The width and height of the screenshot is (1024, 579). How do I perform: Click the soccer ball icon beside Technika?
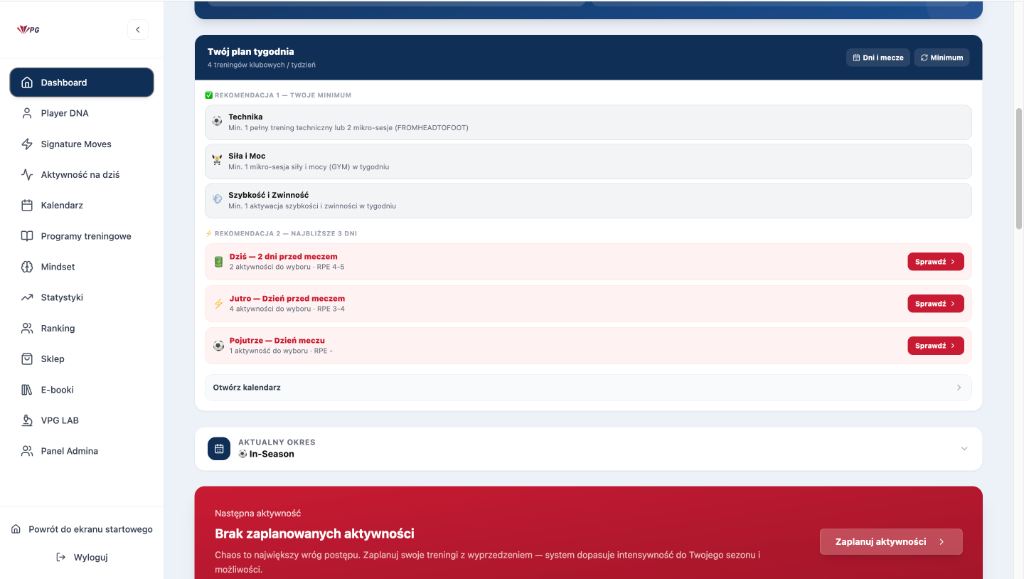click(217, 121)
